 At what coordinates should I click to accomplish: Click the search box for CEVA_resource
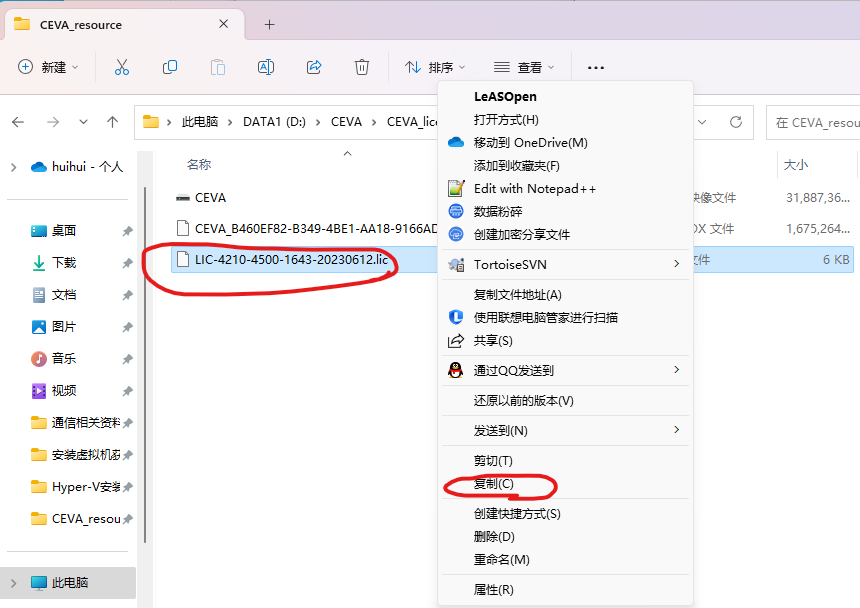[813, 122]
